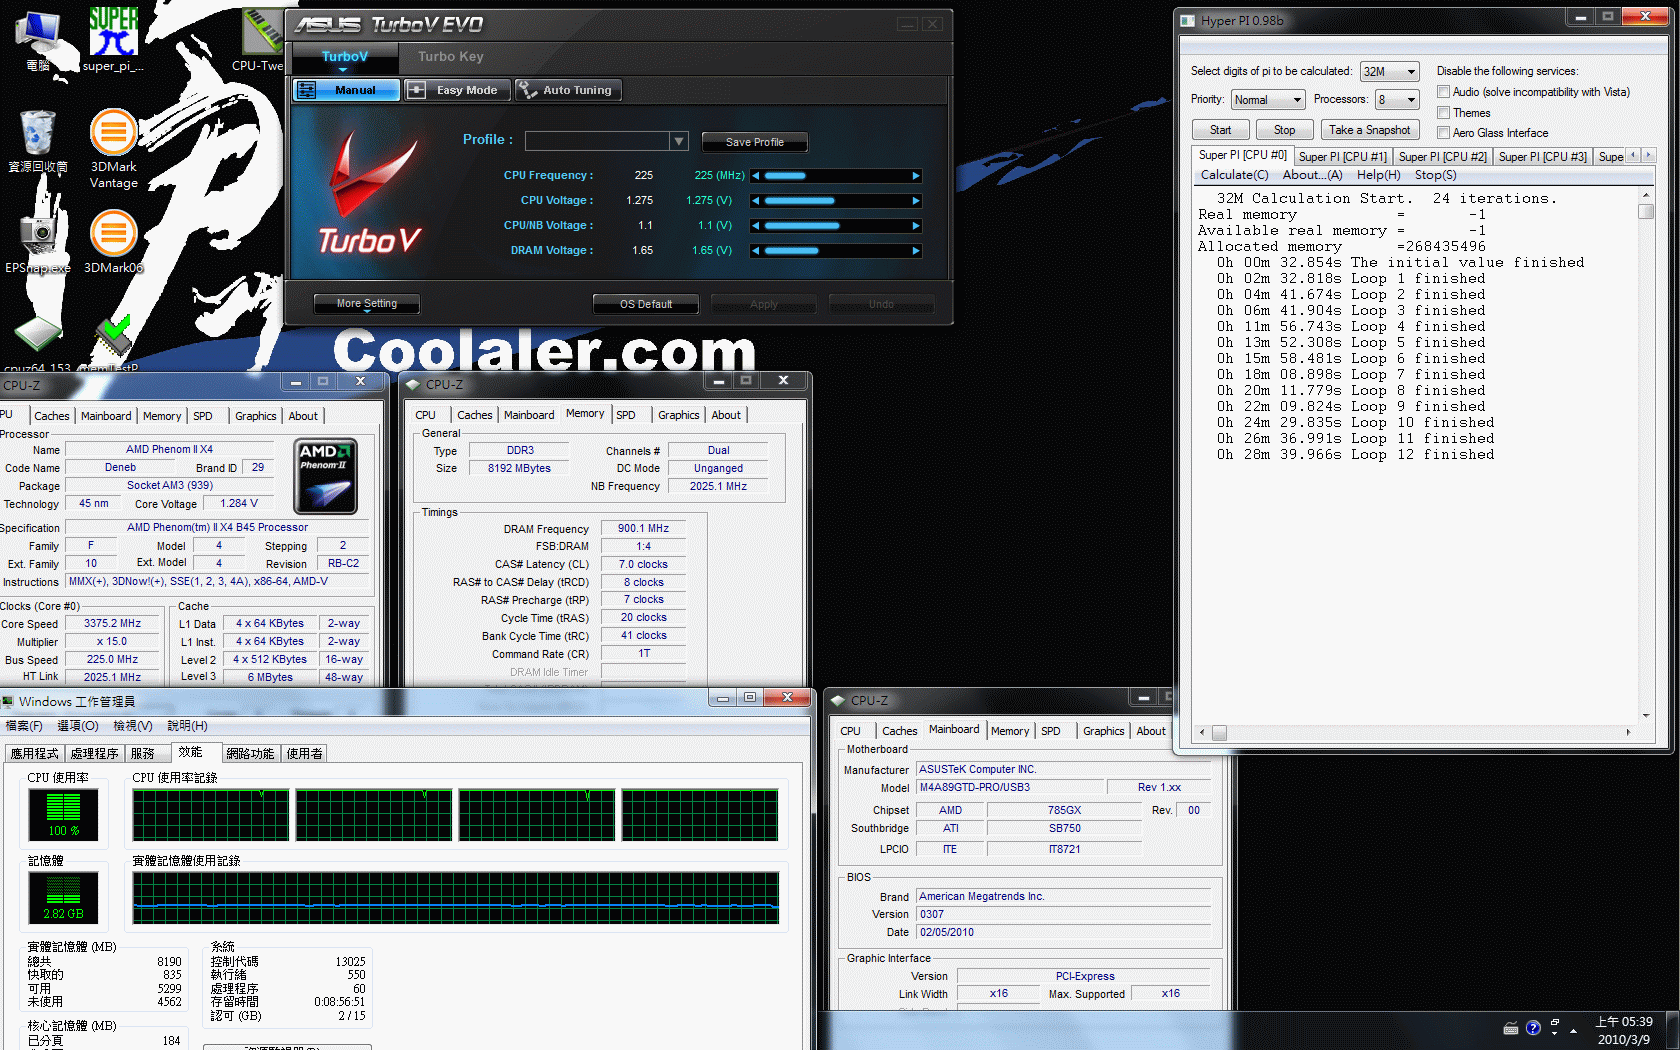Screen dimensions: 1680x1050
Task: Launch 3DMark Vantage from the desktop
Action: [x=113, y=148]
